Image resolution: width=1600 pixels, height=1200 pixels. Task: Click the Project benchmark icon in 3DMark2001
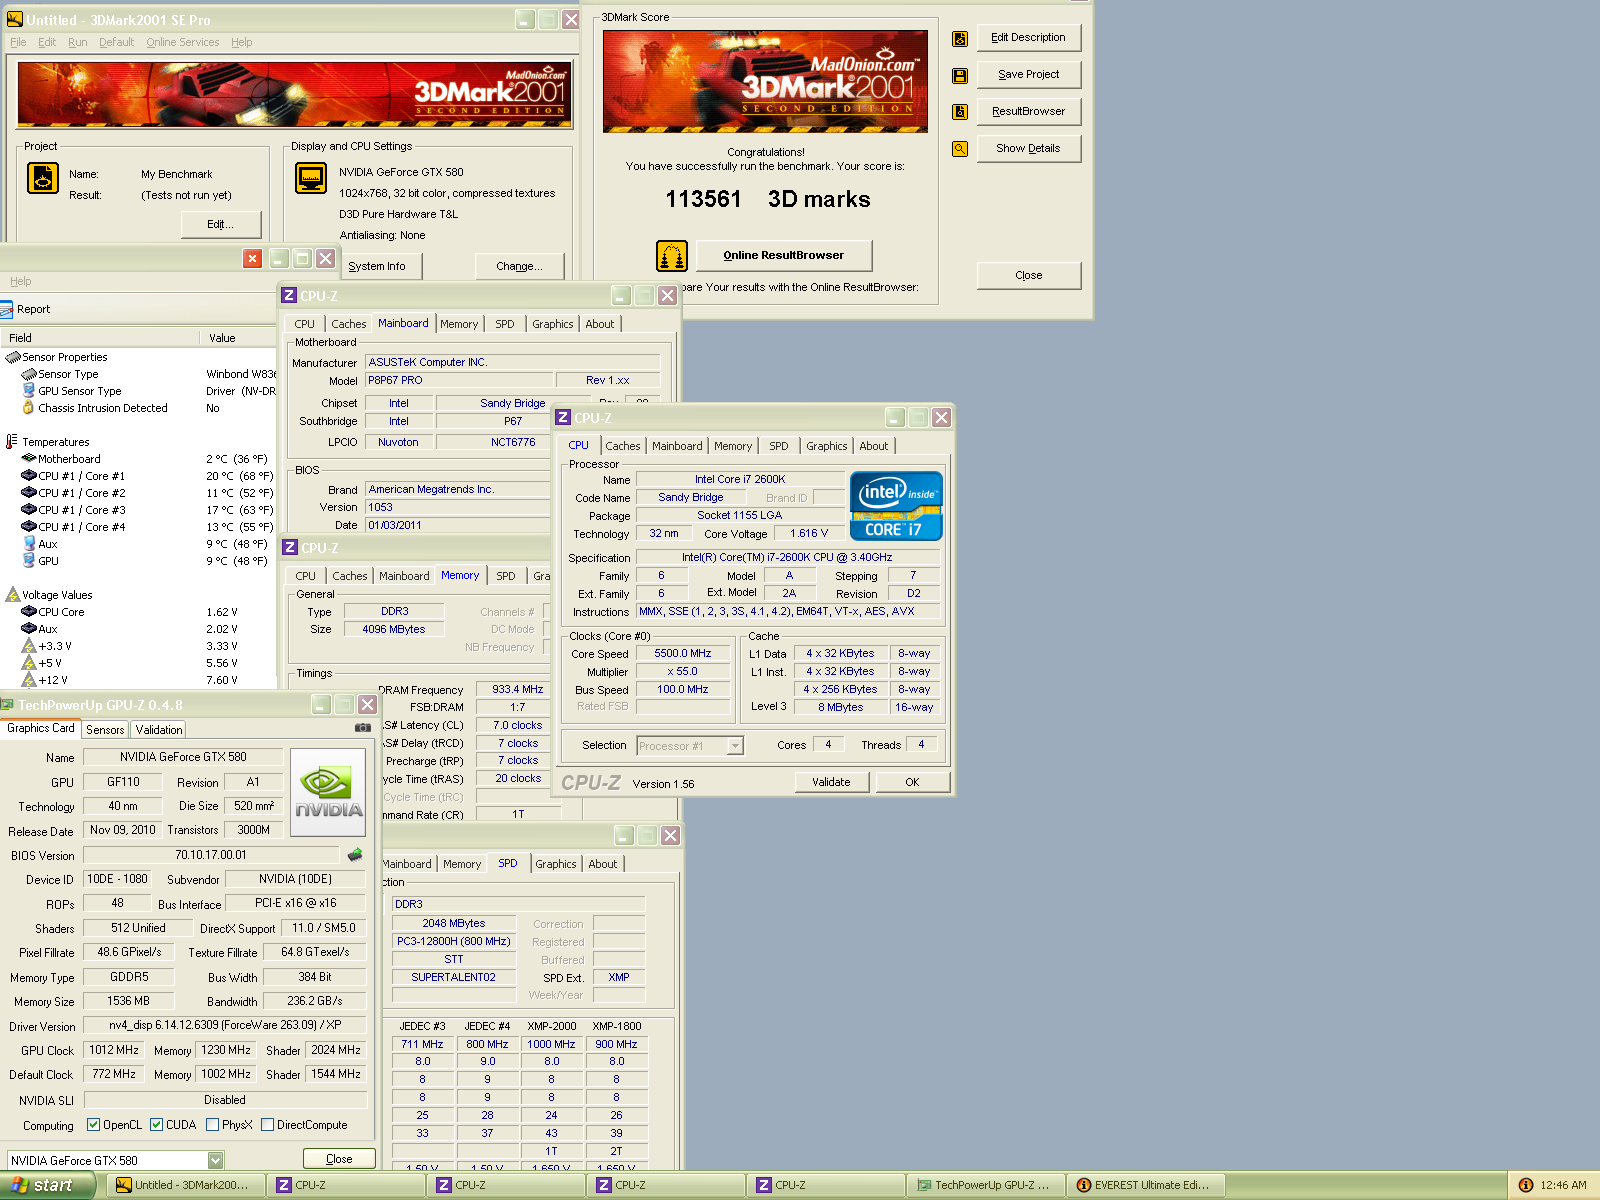tap(43, 178)
